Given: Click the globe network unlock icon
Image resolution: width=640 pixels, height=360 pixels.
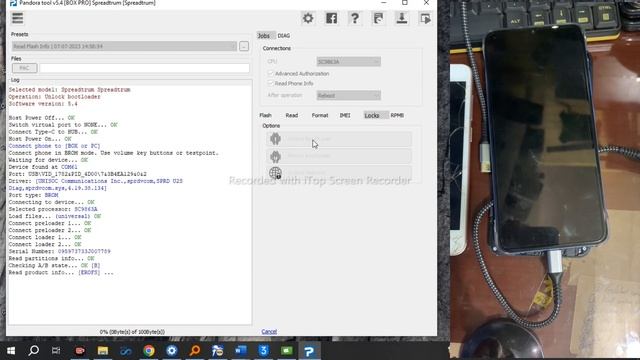Looking at the screenshot, I should pos(276,173).
